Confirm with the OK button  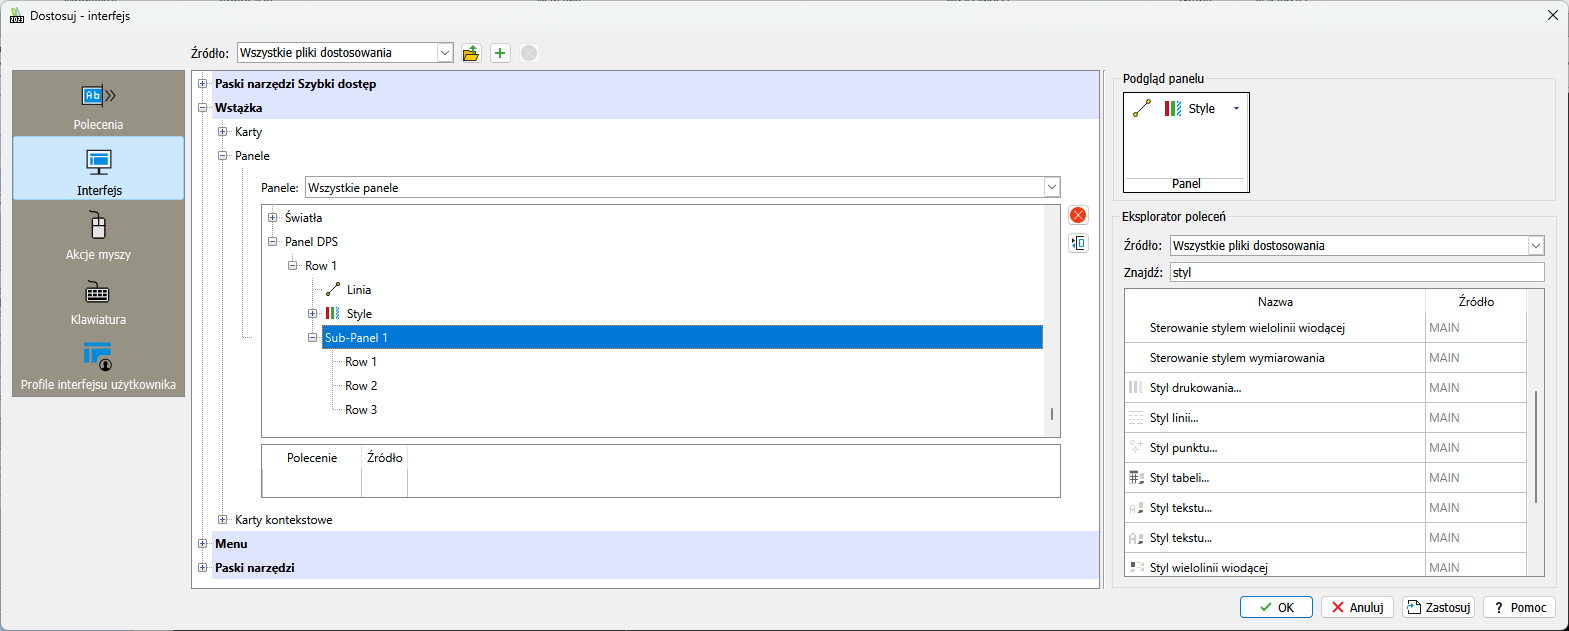(x=1276, y=607)
